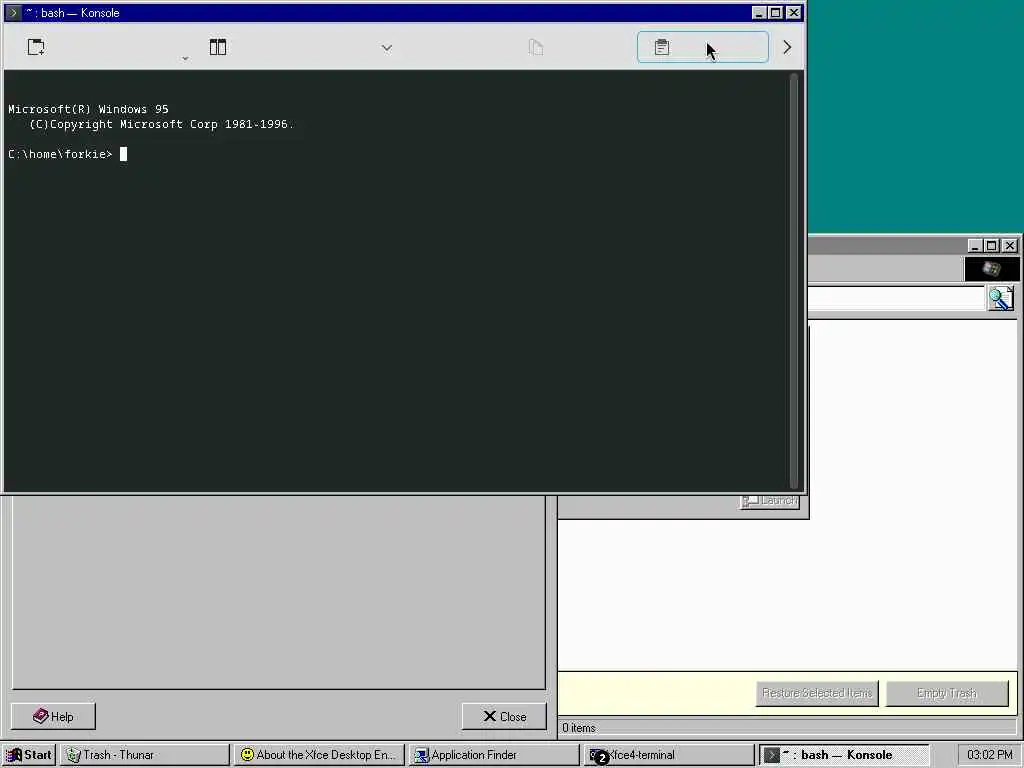
Task: Click inside the terminal at the C:\home\forkie prompt
Action: pyautogui.click(x=123, y=154)
